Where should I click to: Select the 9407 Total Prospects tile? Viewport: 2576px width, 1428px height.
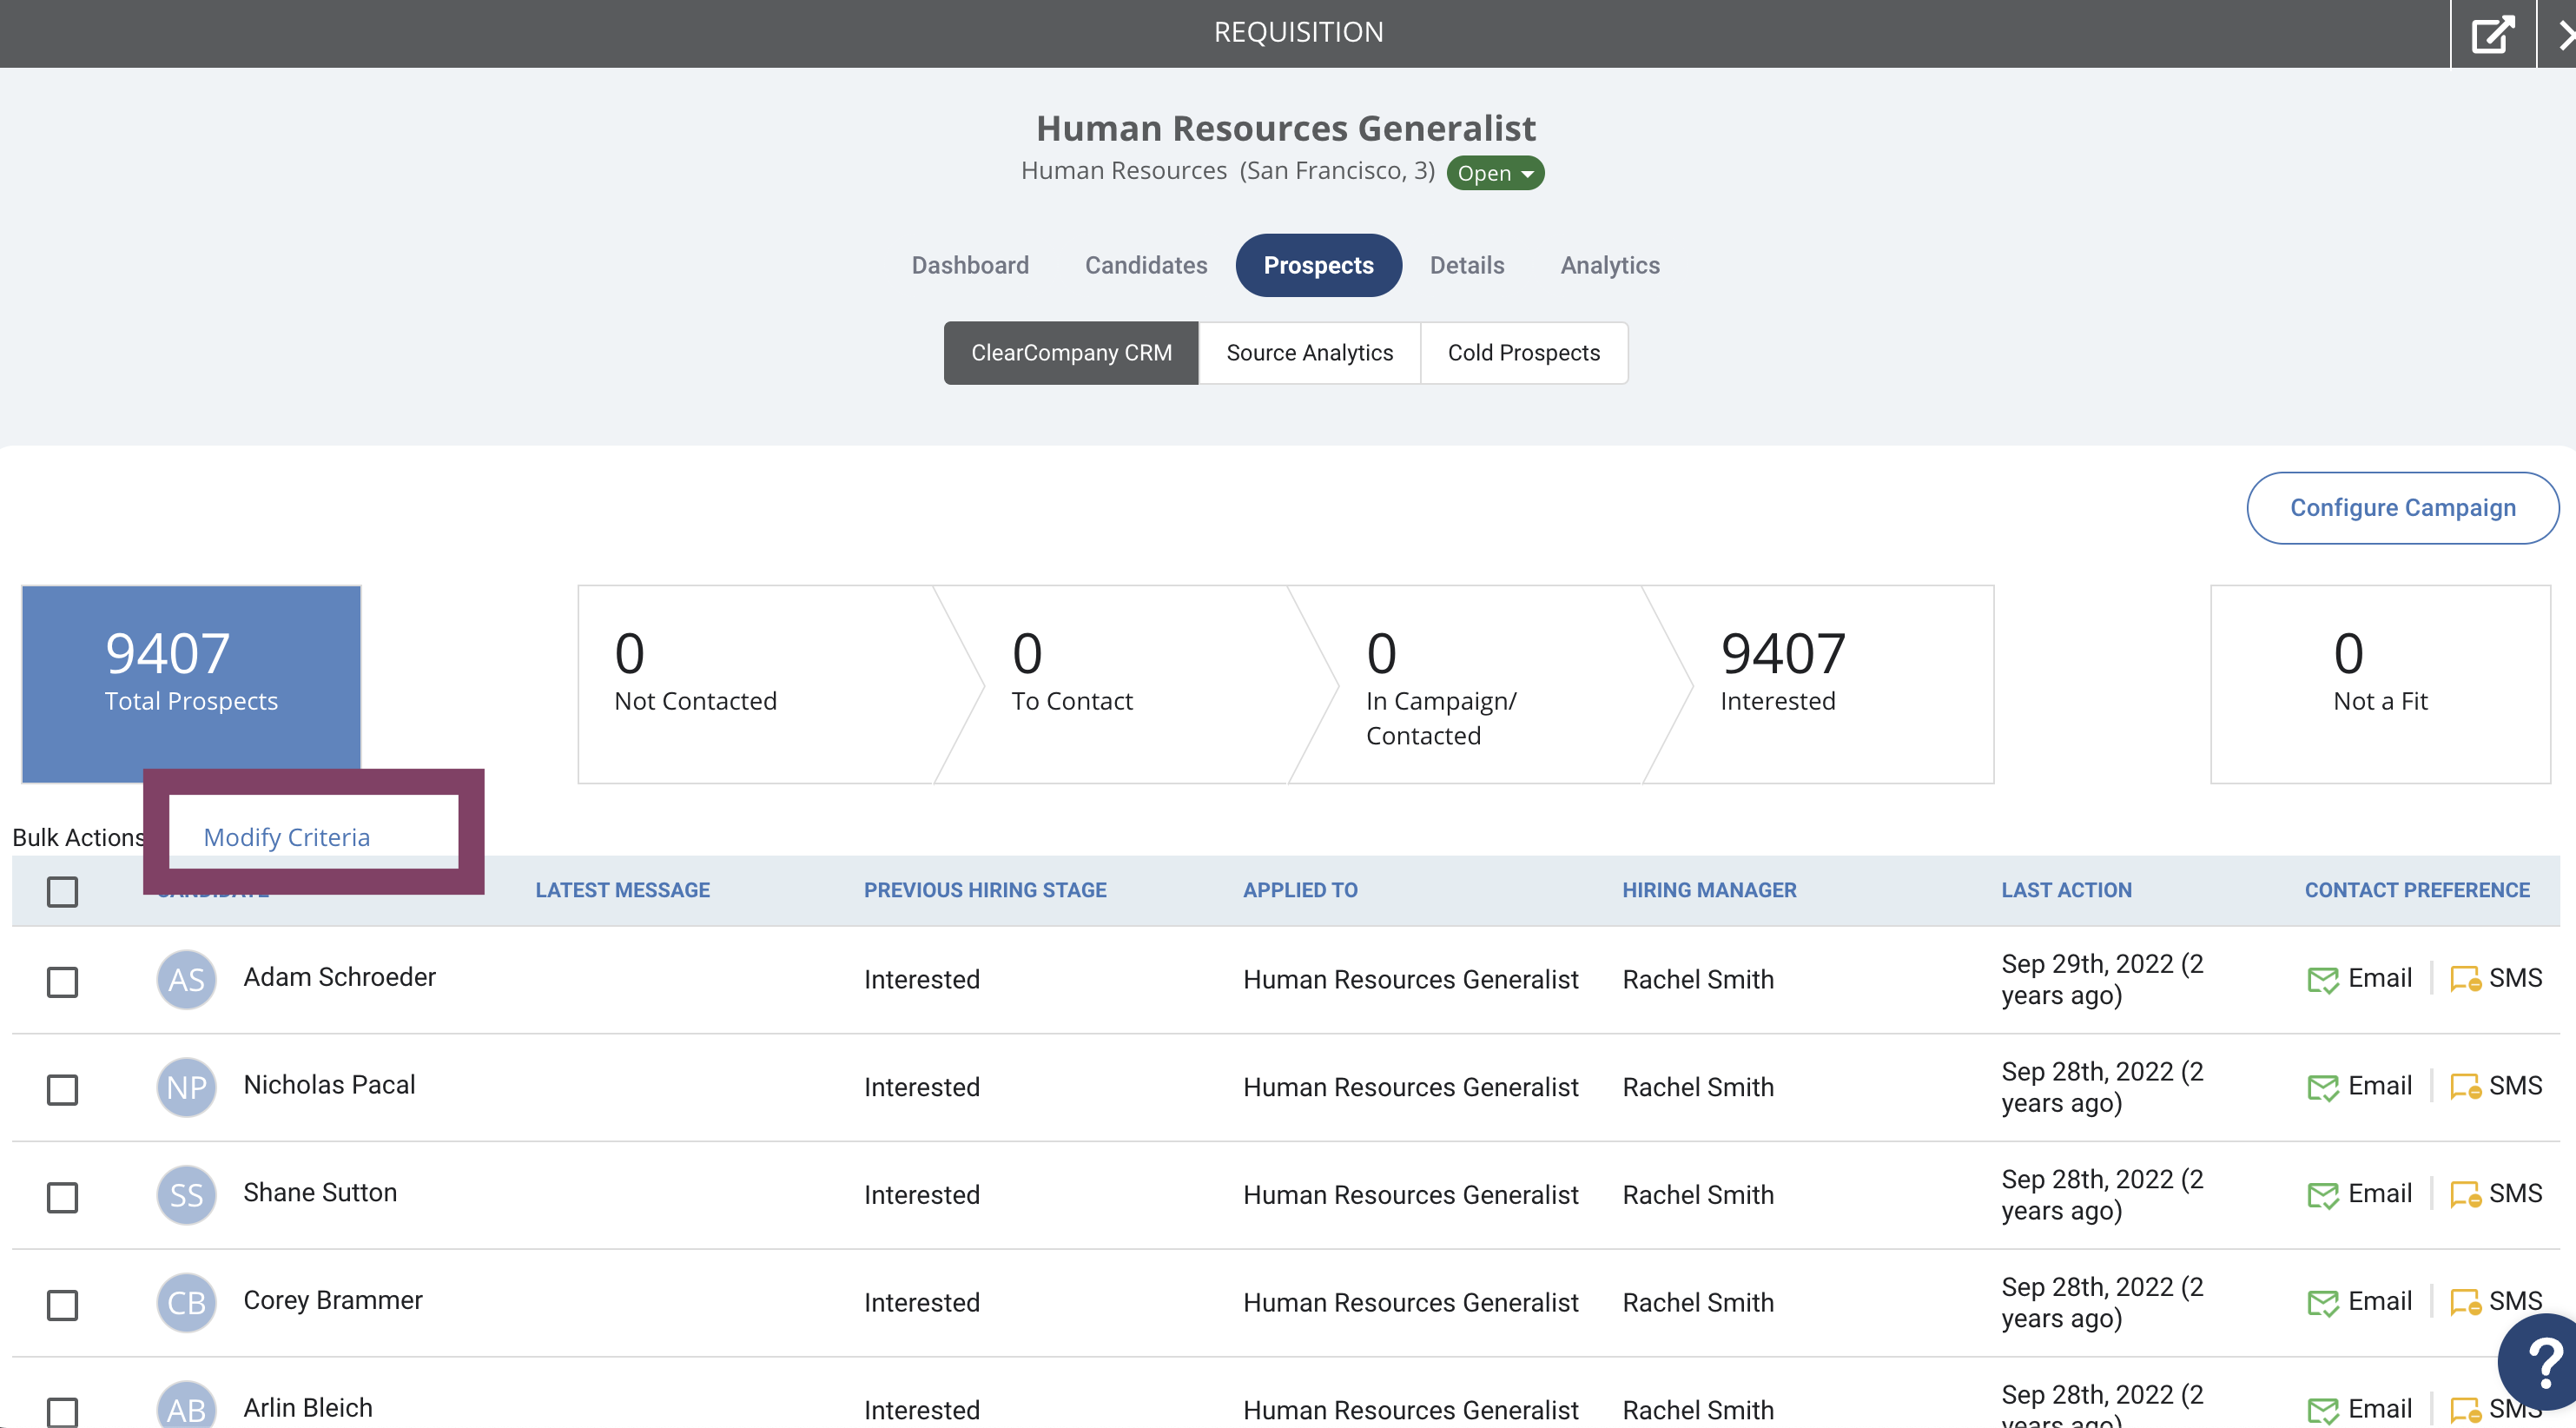click(x=191, y=684)
